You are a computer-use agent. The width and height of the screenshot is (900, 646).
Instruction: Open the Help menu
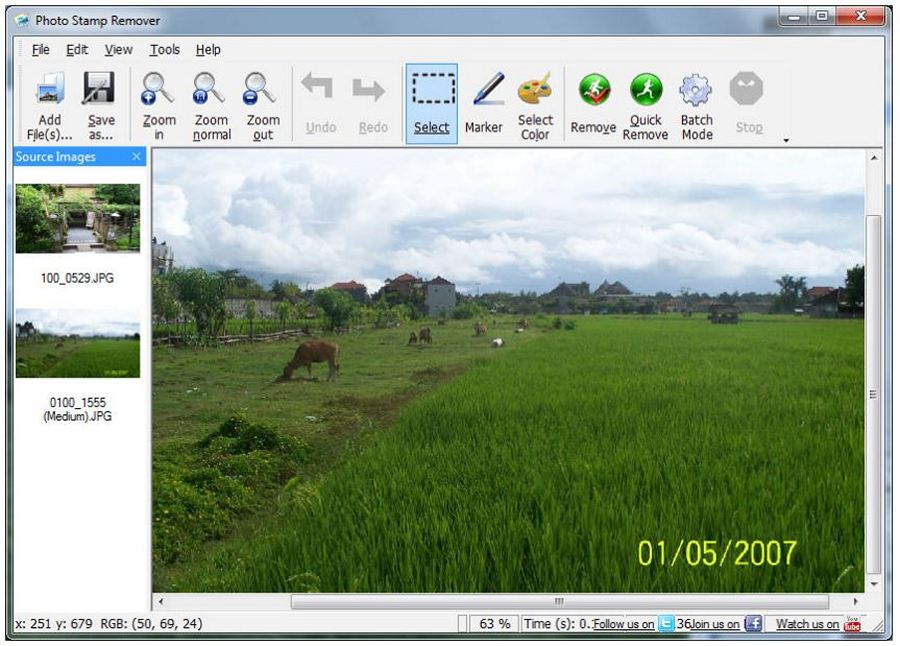pyautogui.click(x=208, y=50)
